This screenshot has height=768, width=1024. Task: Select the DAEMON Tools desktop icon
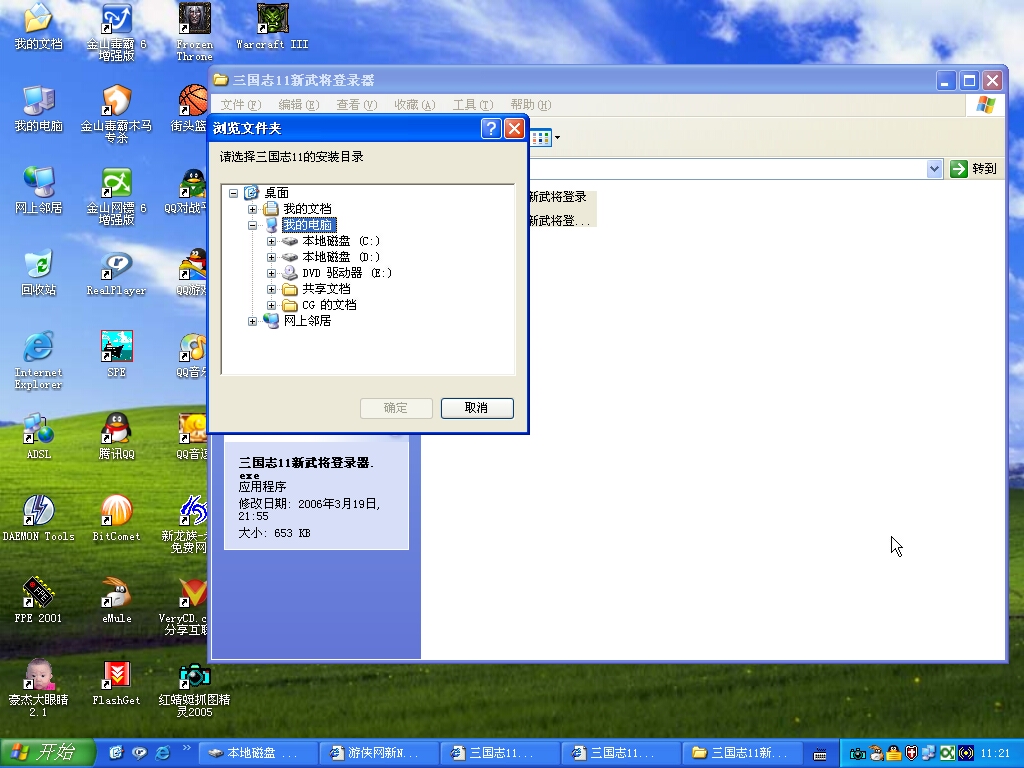[38, 512]
